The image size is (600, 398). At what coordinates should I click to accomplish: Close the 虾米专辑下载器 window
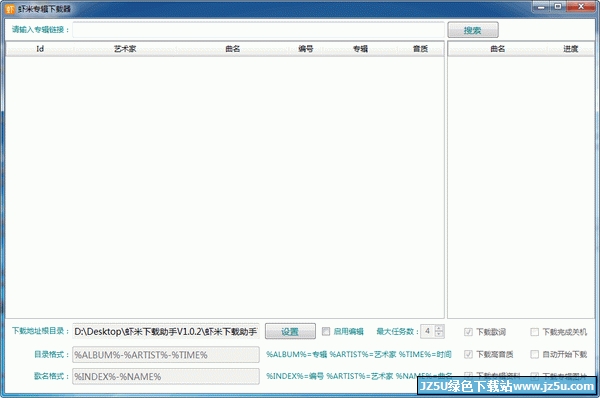click(580, 7)
